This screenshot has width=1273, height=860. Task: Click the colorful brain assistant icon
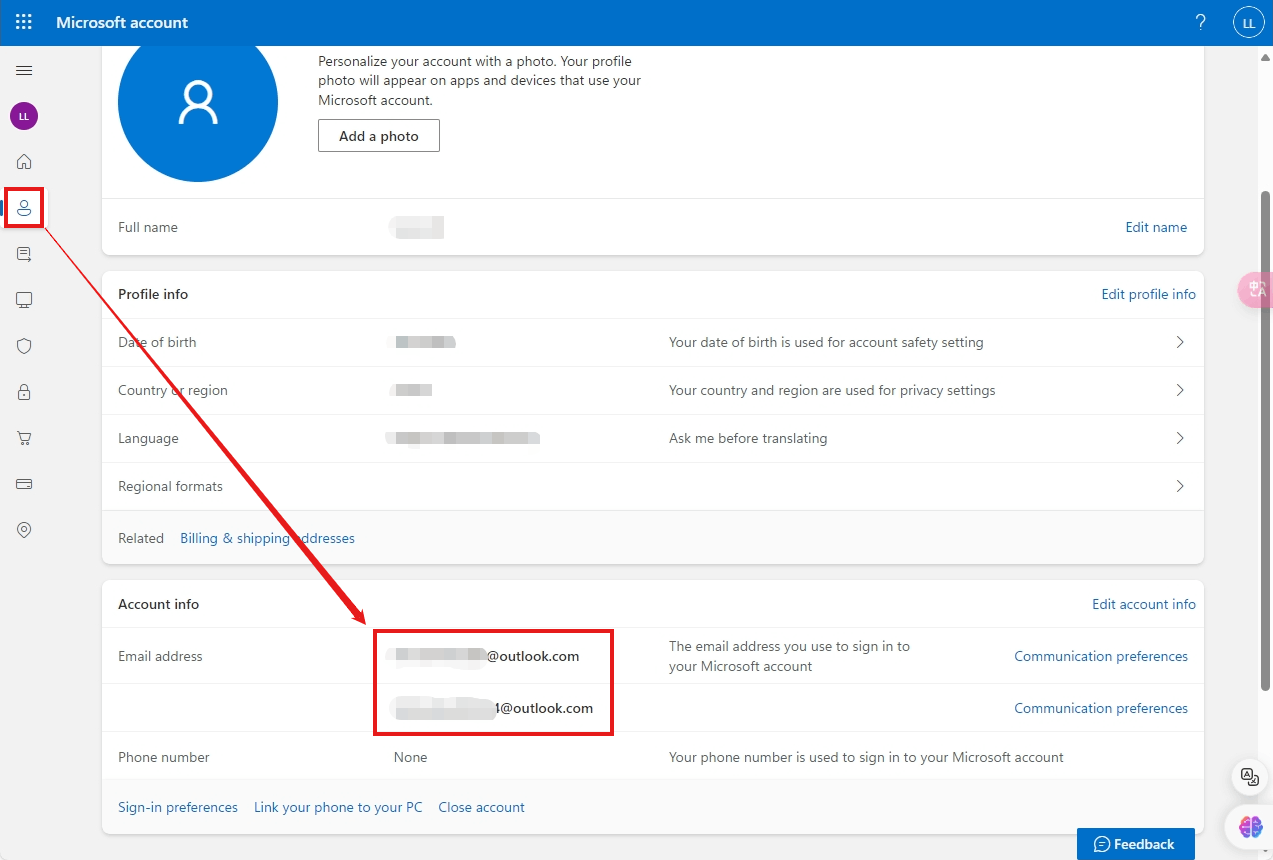pyautogui.click(x=1250, y=826)
